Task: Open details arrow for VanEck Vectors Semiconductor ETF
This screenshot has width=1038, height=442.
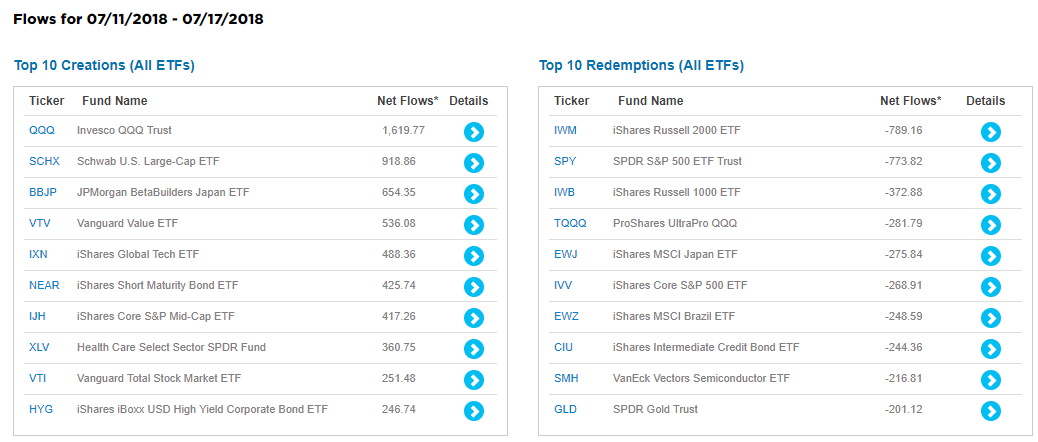Action: 990,380
